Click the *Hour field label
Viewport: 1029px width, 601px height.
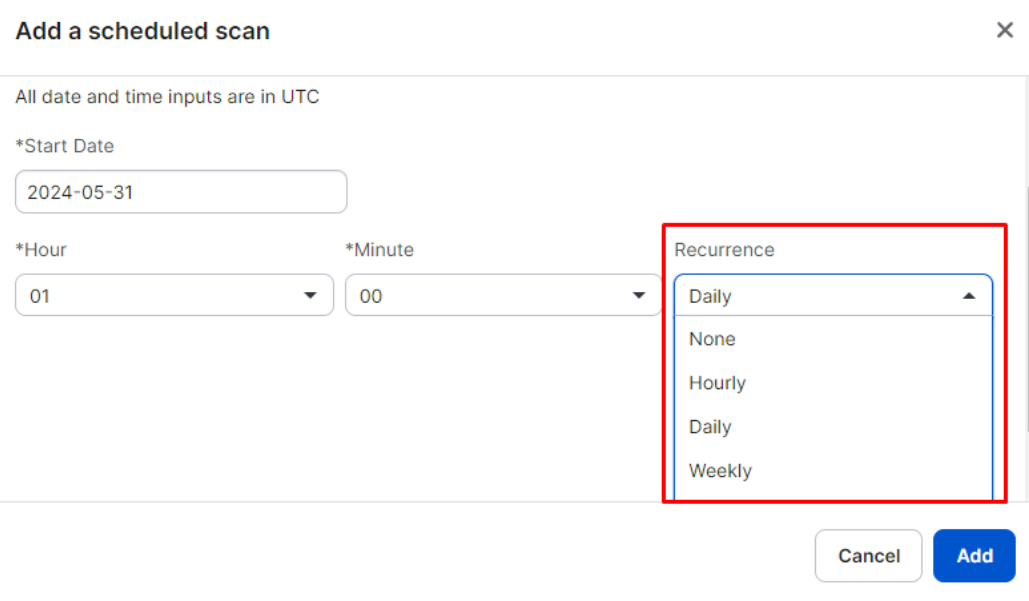pyautogui.click(x=41, y=250)
